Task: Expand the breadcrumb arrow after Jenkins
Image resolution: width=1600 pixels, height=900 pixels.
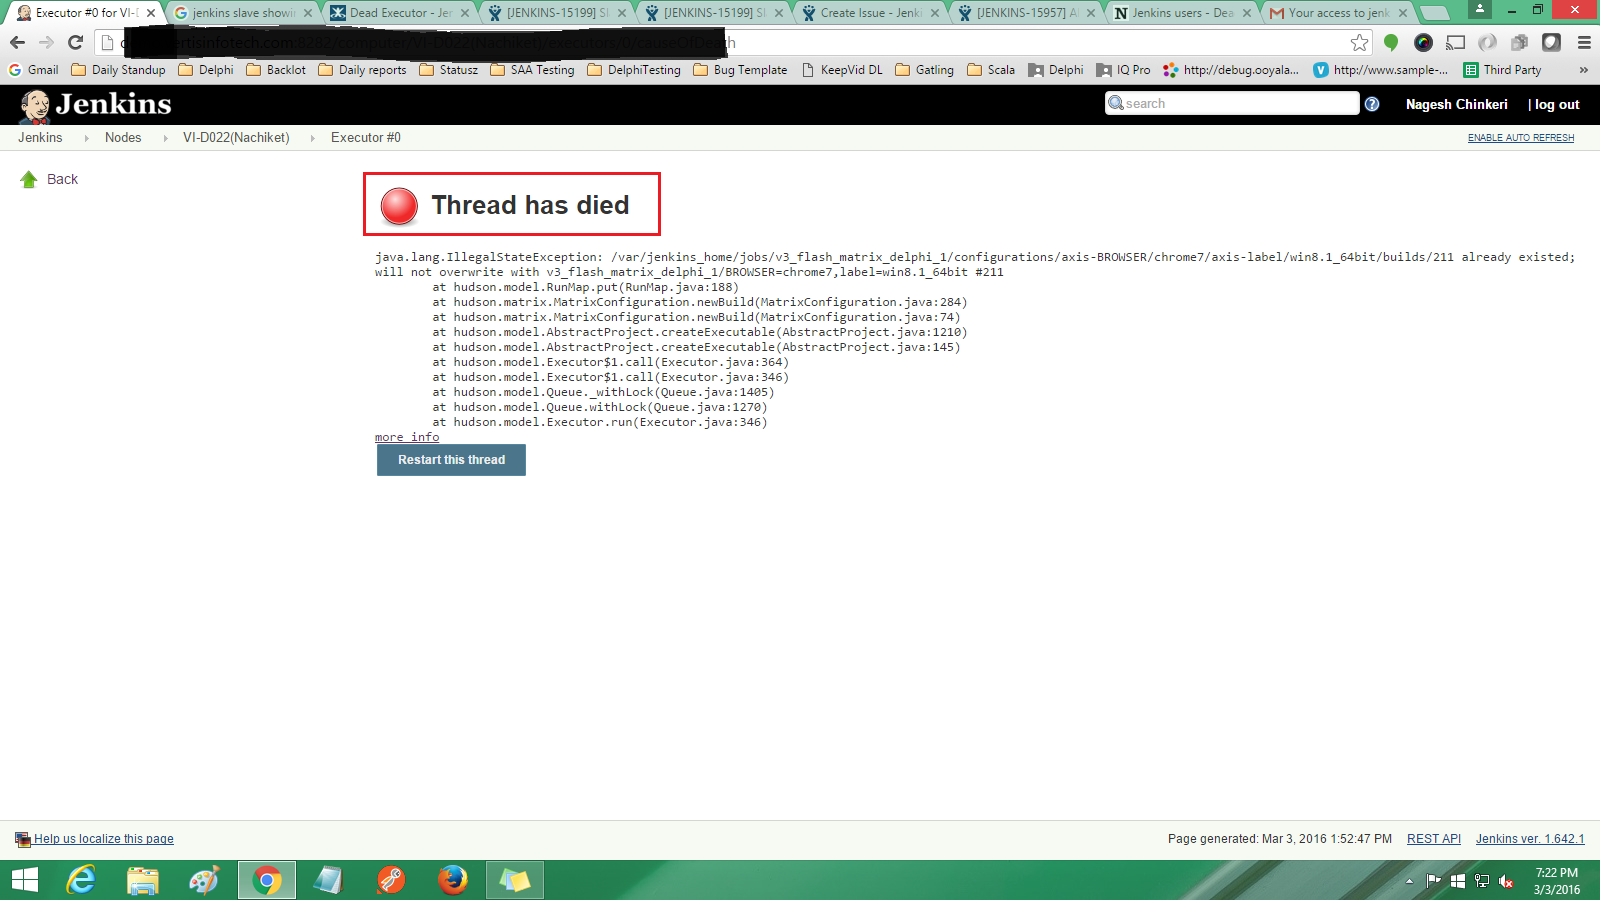Action: 86,138
